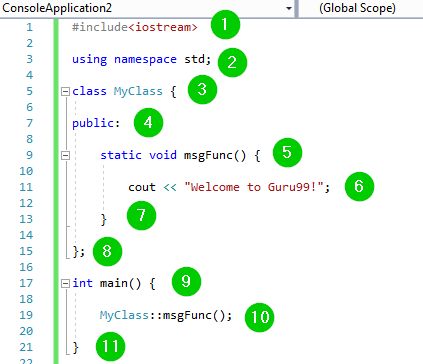The width and height of the screenshot is (423, 364).
Task: Collapse the int main function block
Action: point(65,283)
